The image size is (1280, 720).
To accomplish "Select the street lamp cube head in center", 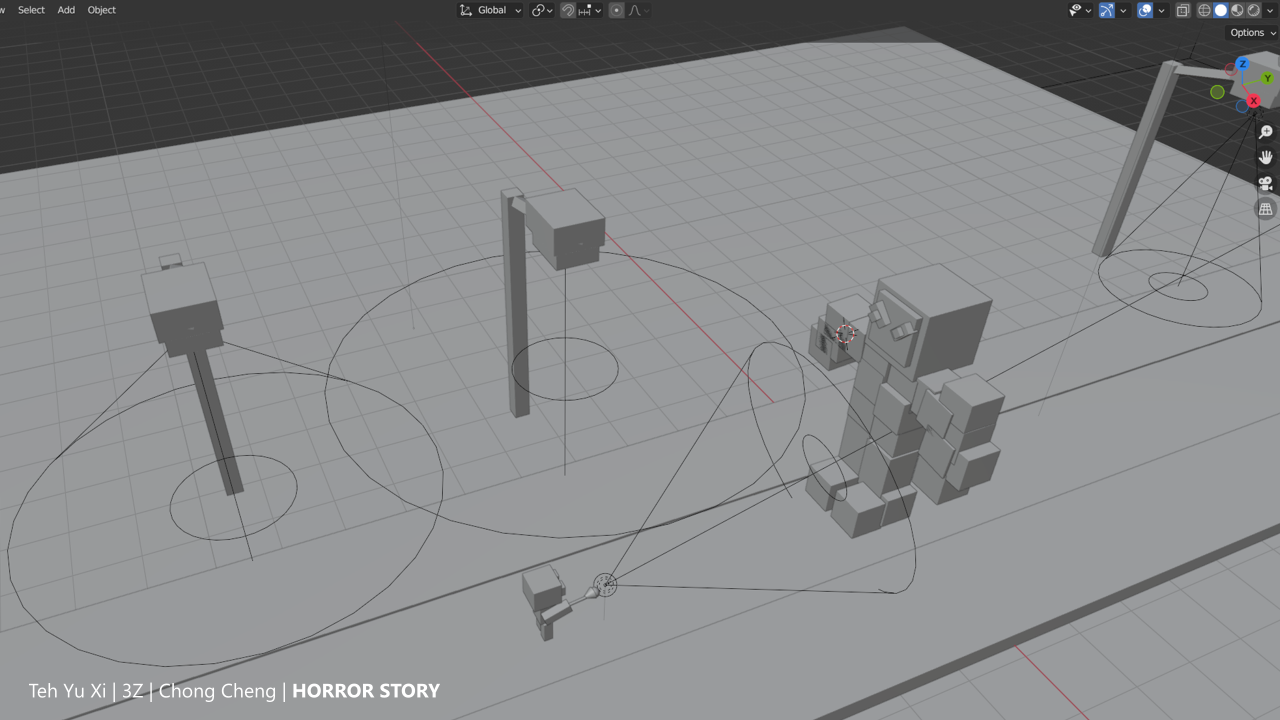I will 566,228.
